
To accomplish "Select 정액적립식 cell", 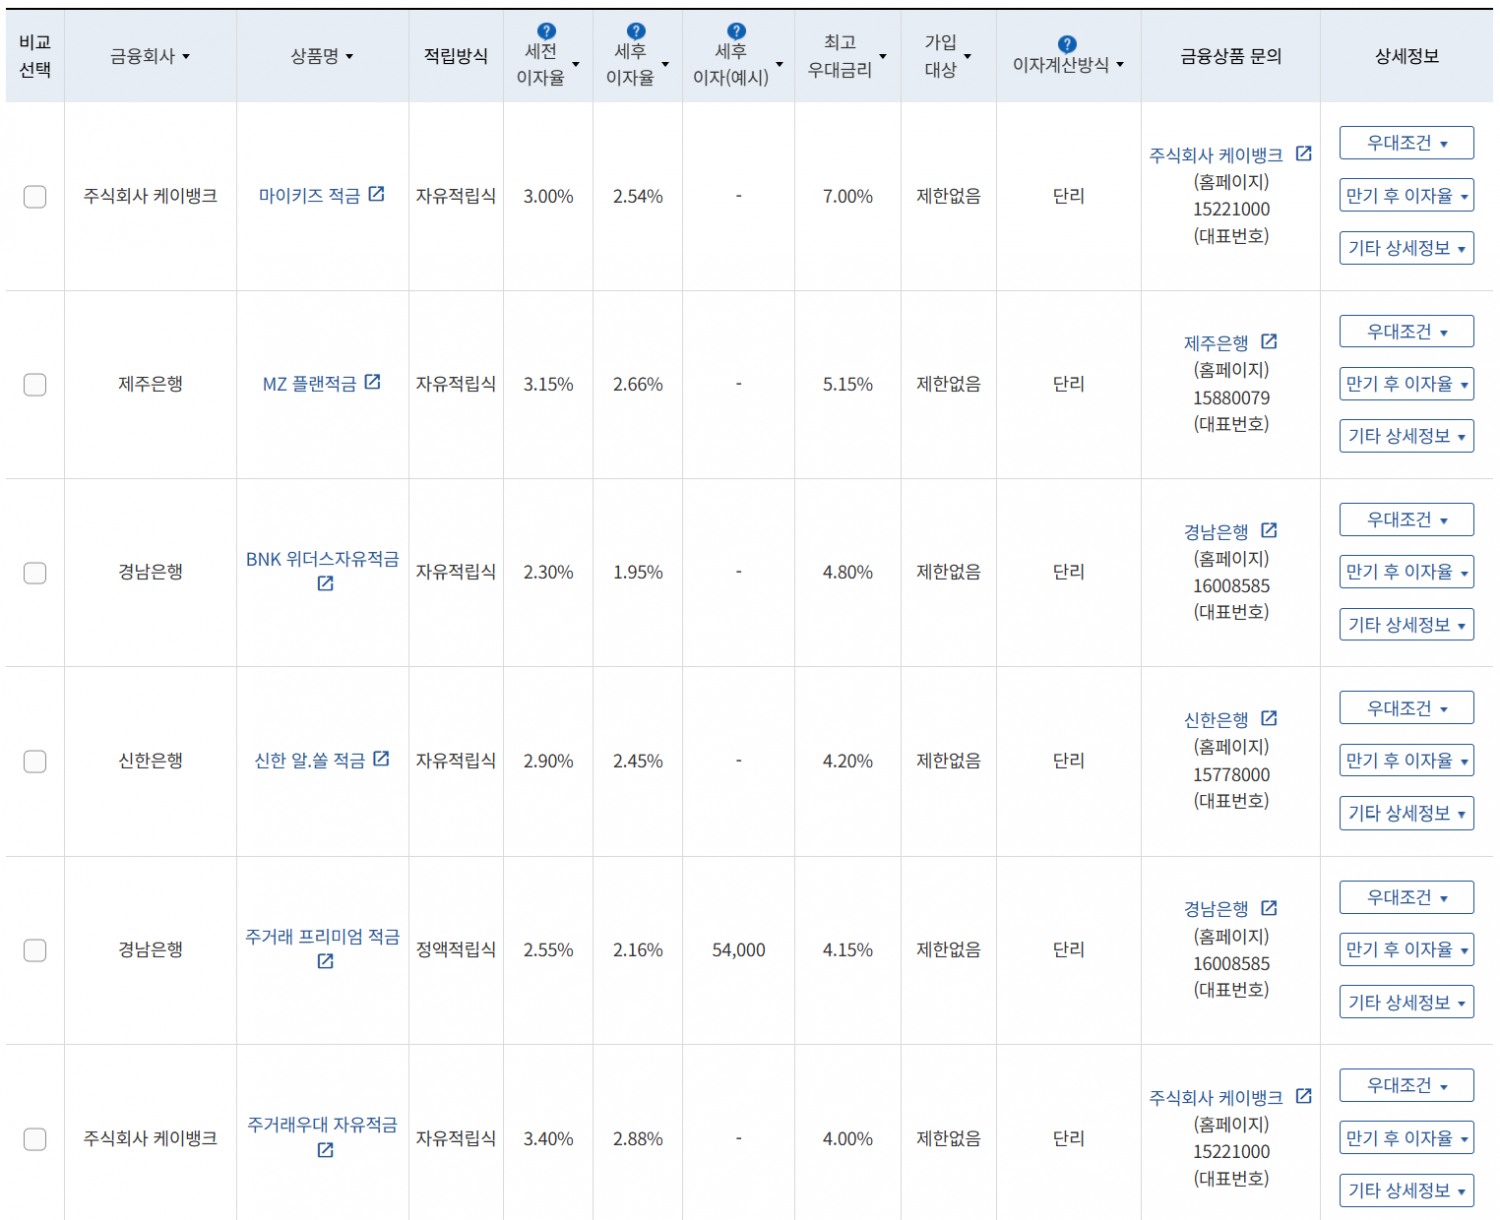I will 455,950.
